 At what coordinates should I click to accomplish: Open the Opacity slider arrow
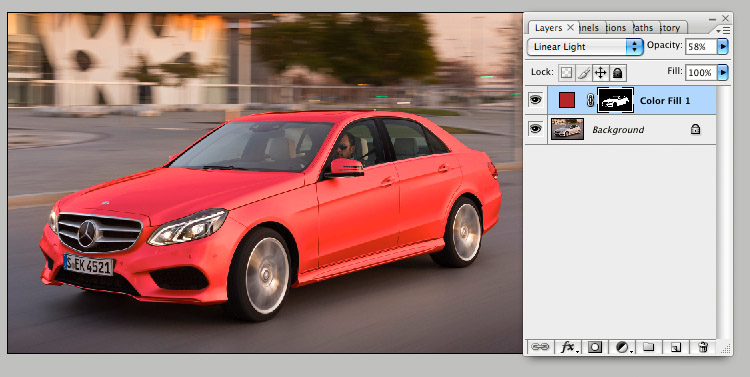[x=723, y=46]
